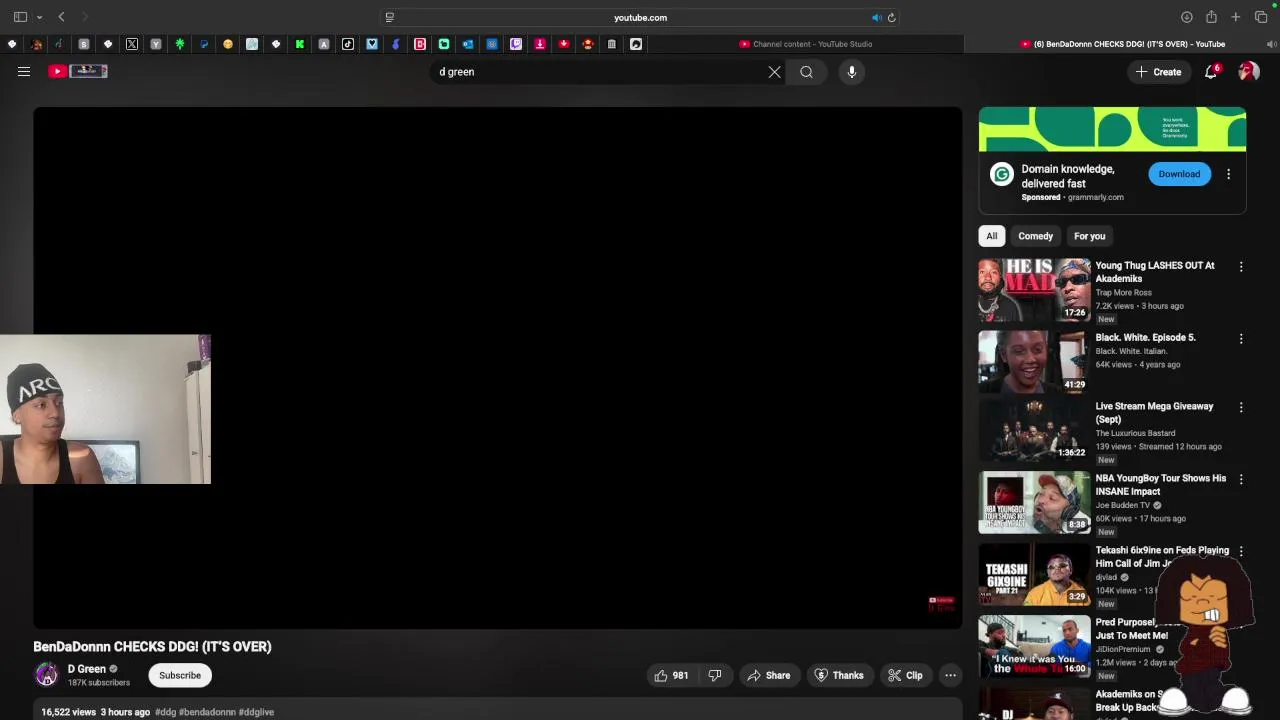The image size is (1280, 720).
Task: Open the PayPal bookmark icon
Action: pyautogui.click(x=204, y=44)
